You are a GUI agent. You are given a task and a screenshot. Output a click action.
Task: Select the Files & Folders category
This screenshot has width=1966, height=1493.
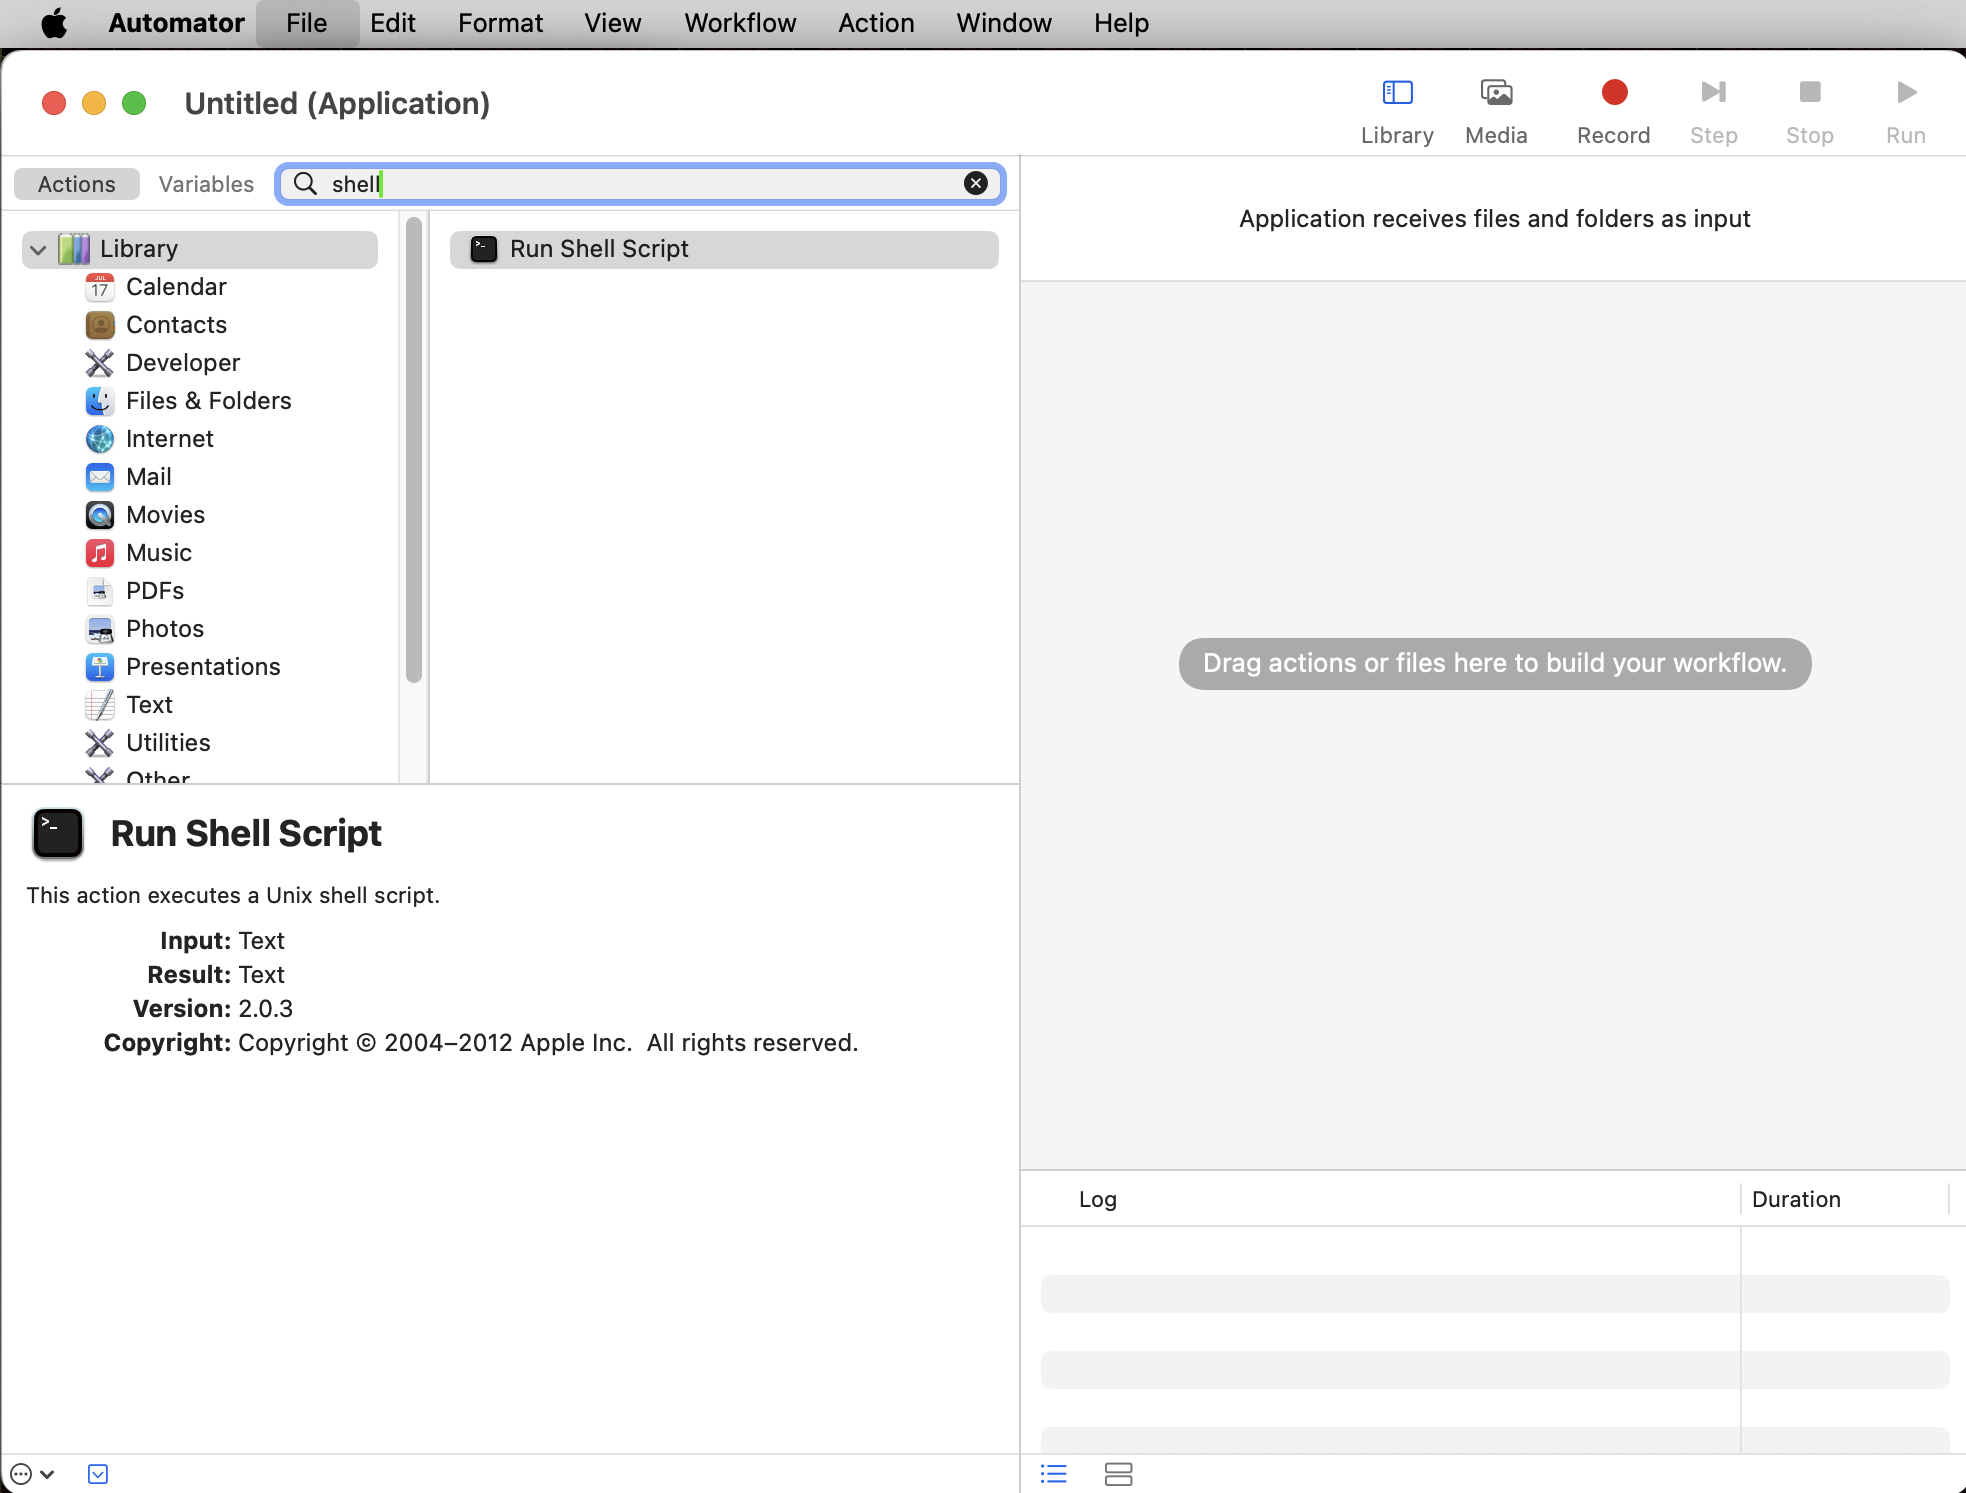(208, 401)
